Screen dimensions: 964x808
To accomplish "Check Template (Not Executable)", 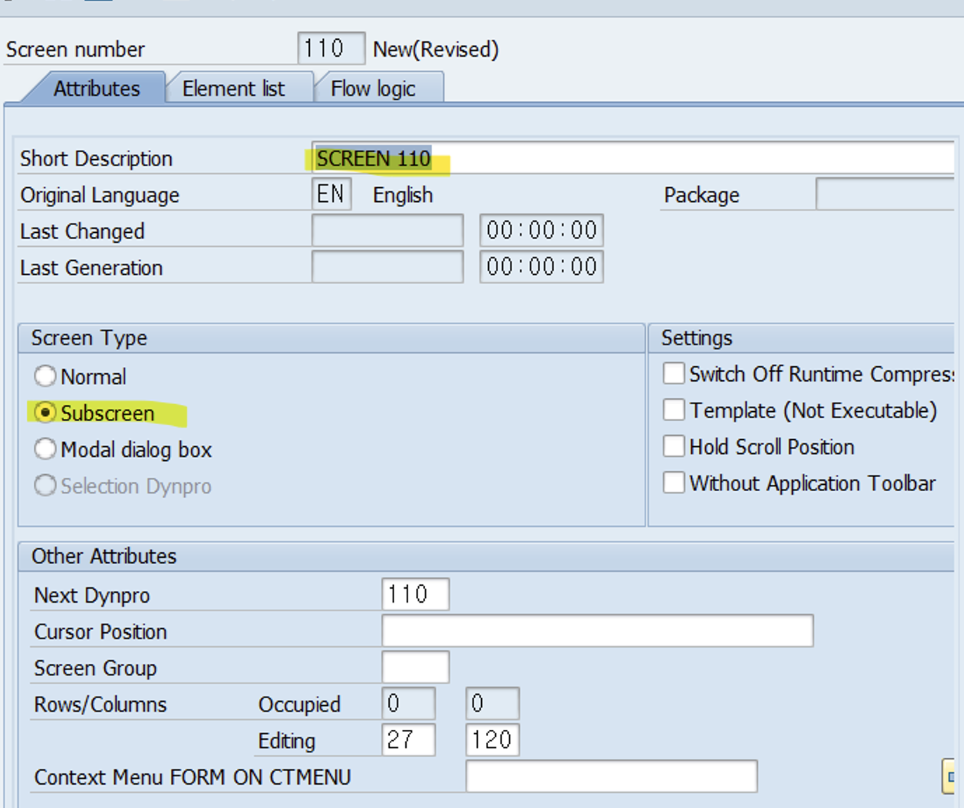I will (x=674, y=410).
